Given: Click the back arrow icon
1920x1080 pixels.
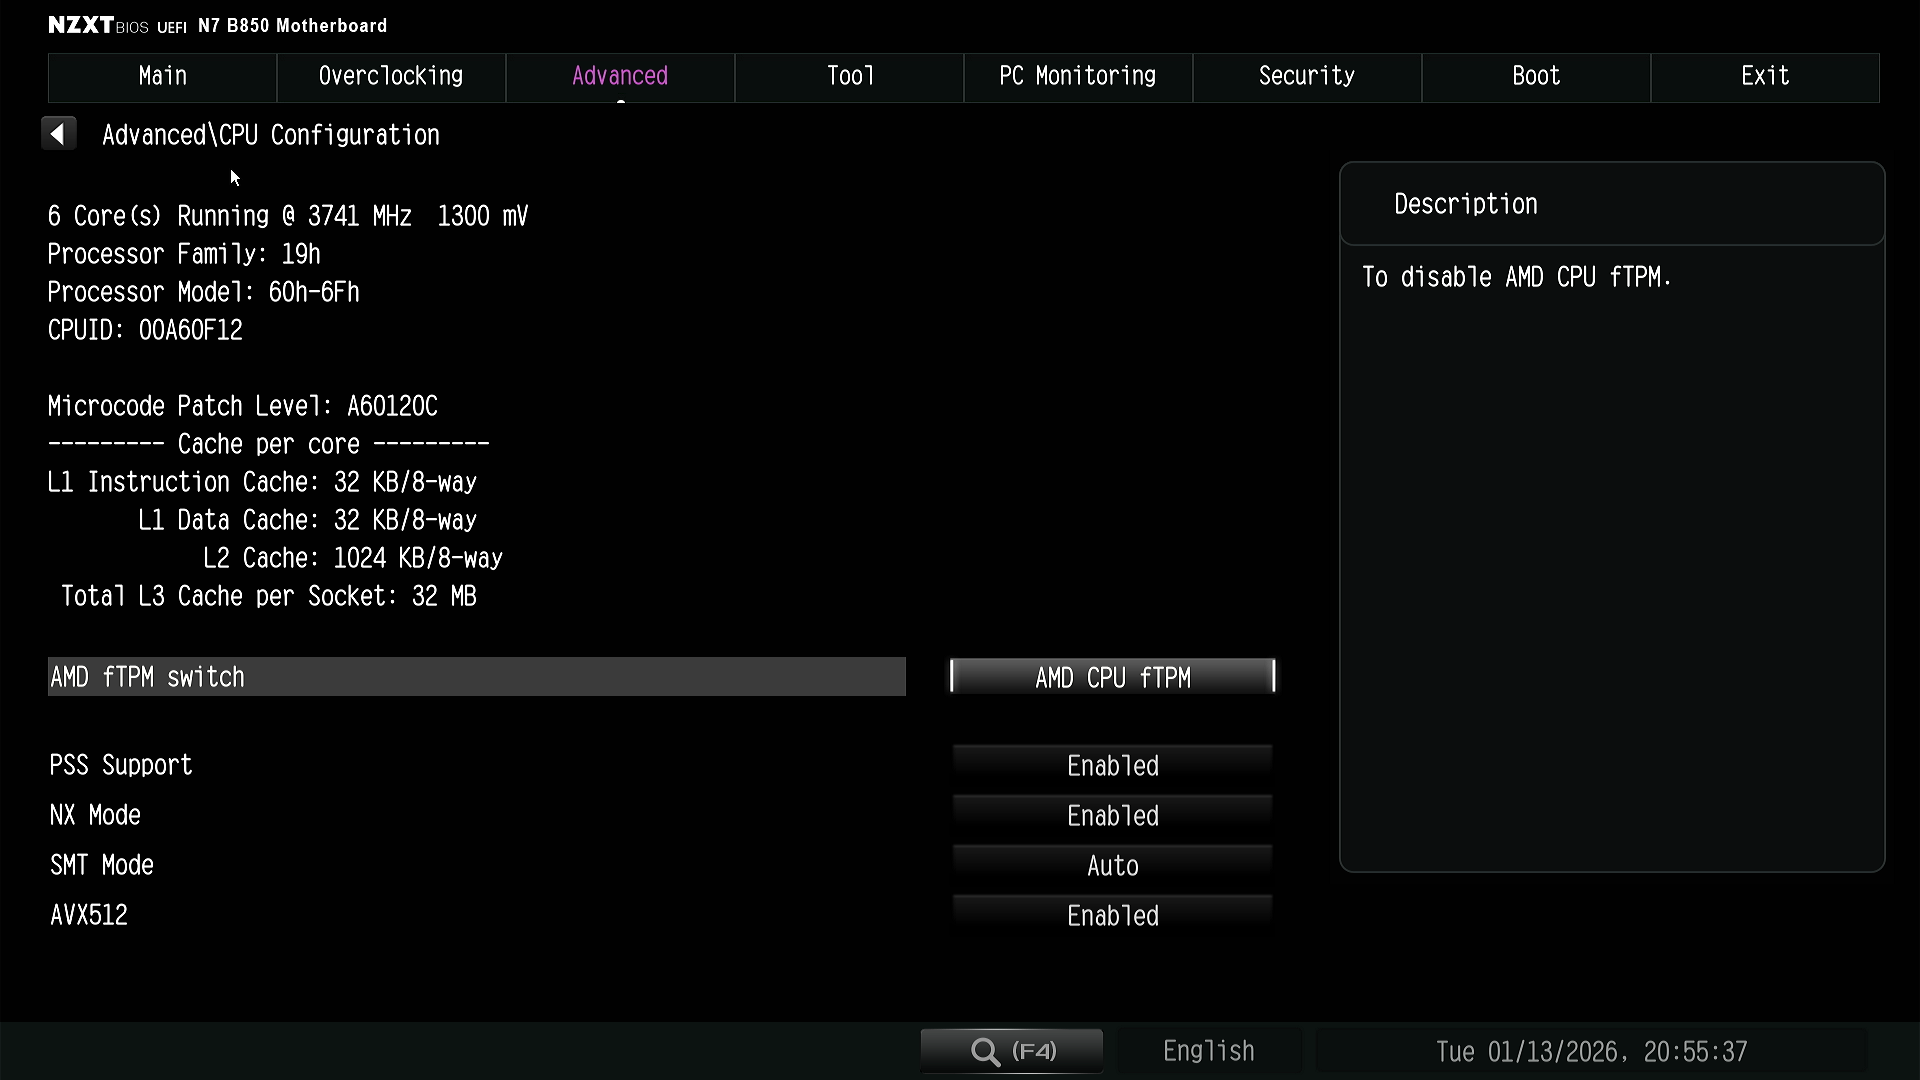Looking at the screenshot, I should pyautogui.click(x=59, y=134).
